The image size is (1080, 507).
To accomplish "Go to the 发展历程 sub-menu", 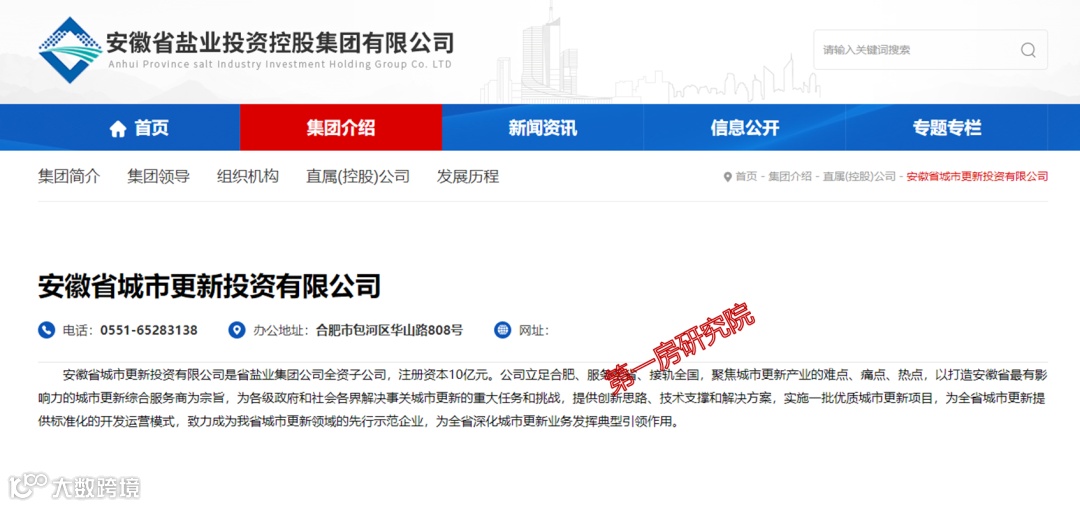I will click(468, 176).
